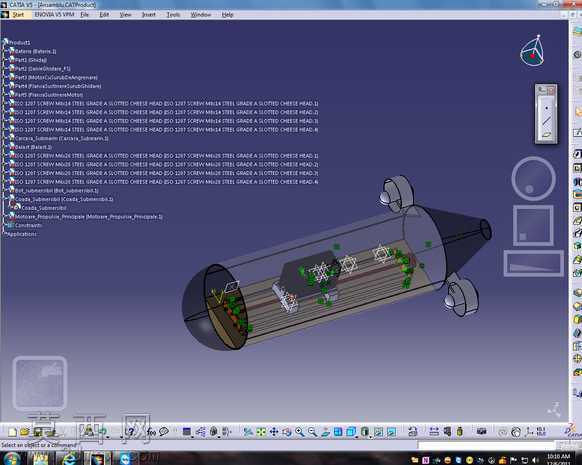Select the Rotate view tool

[287, 432]
